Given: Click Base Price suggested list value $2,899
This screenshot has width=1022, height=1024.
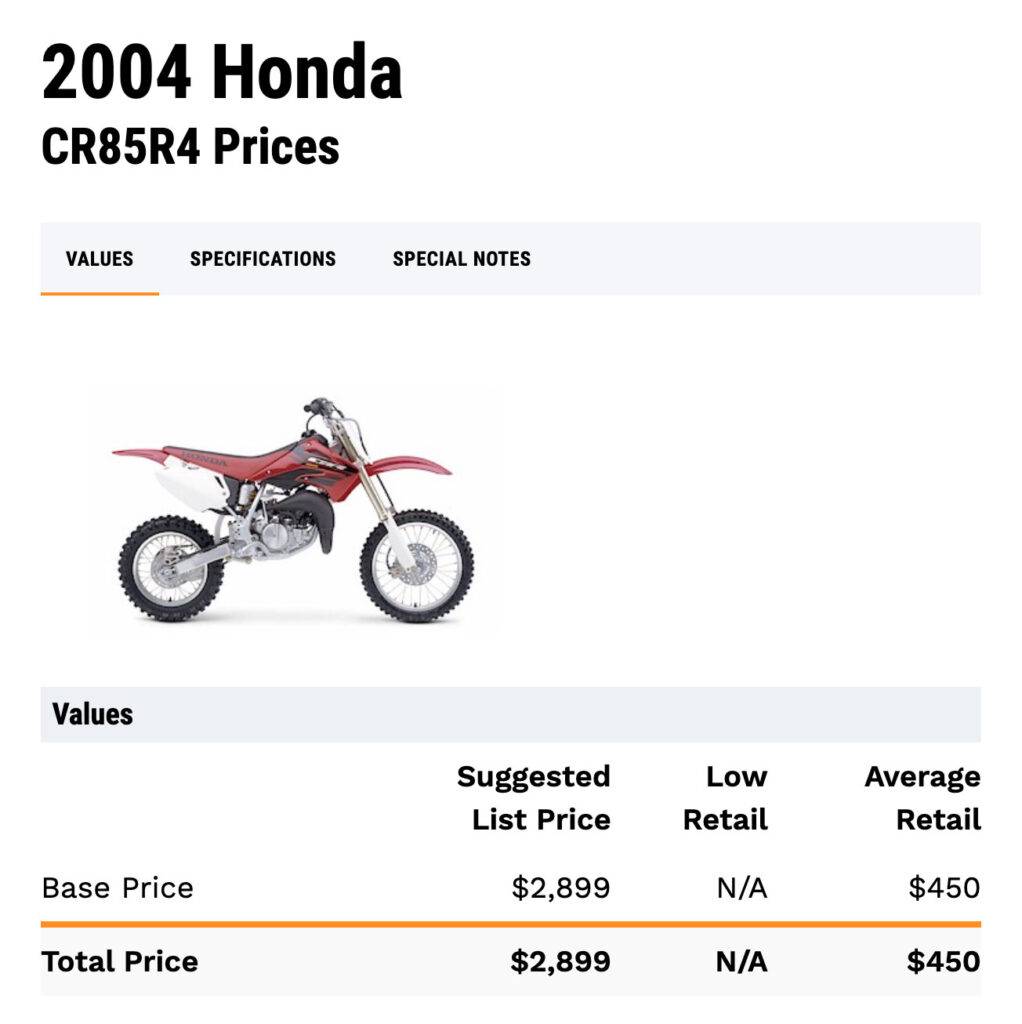Looking at the screenshot, I should (x=560, y=888).
